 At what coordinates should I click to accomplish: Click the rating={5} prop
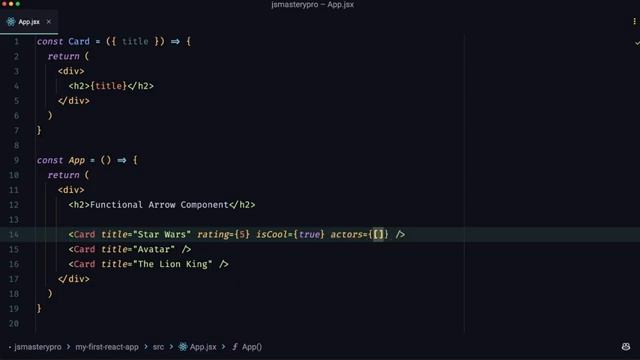(x=223, y=235)
